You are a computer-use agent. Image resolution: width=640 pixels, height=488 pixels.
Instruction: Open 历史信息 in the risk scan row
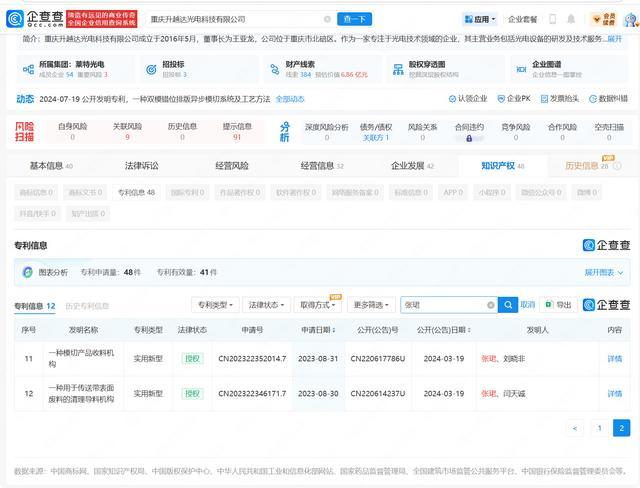click(x=182, y=131)
